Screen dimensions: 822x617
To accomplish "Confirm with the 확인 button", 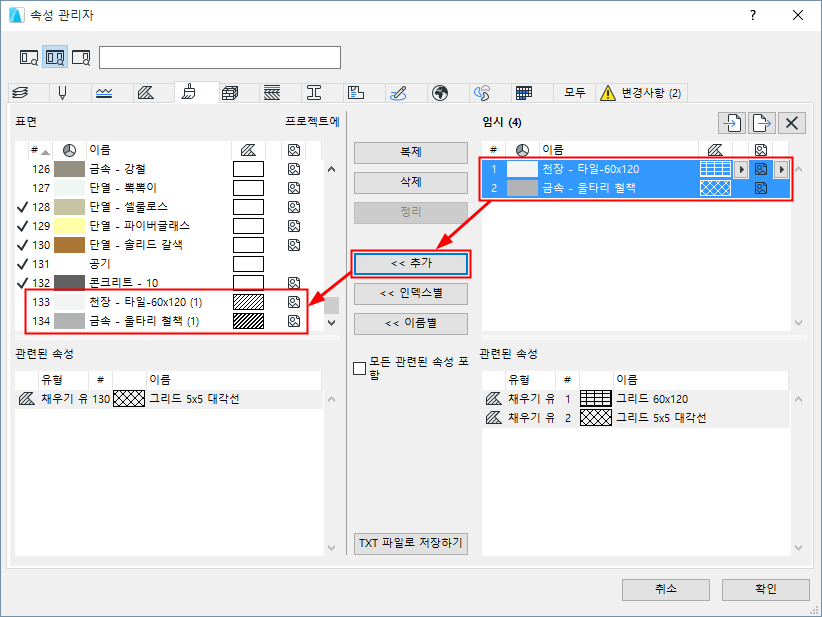I will [766, 590].
